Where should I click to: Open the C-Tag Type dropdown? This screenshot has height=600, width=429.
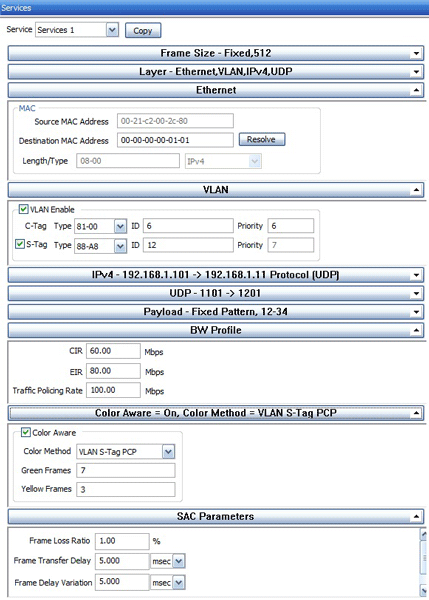(120, 227)
